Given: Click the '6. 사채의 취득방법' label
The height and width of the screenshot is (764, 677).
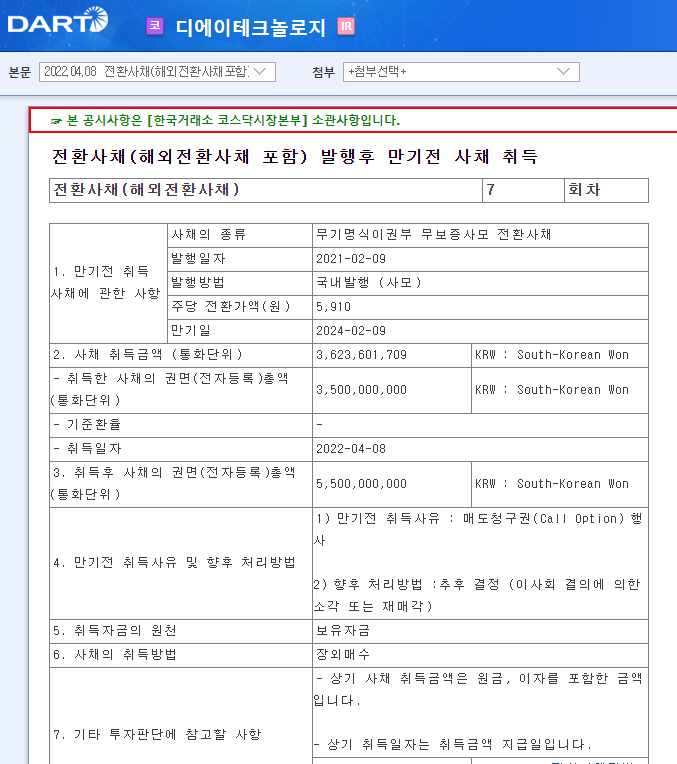Looking at the screenshot, I should coord(115,655).
